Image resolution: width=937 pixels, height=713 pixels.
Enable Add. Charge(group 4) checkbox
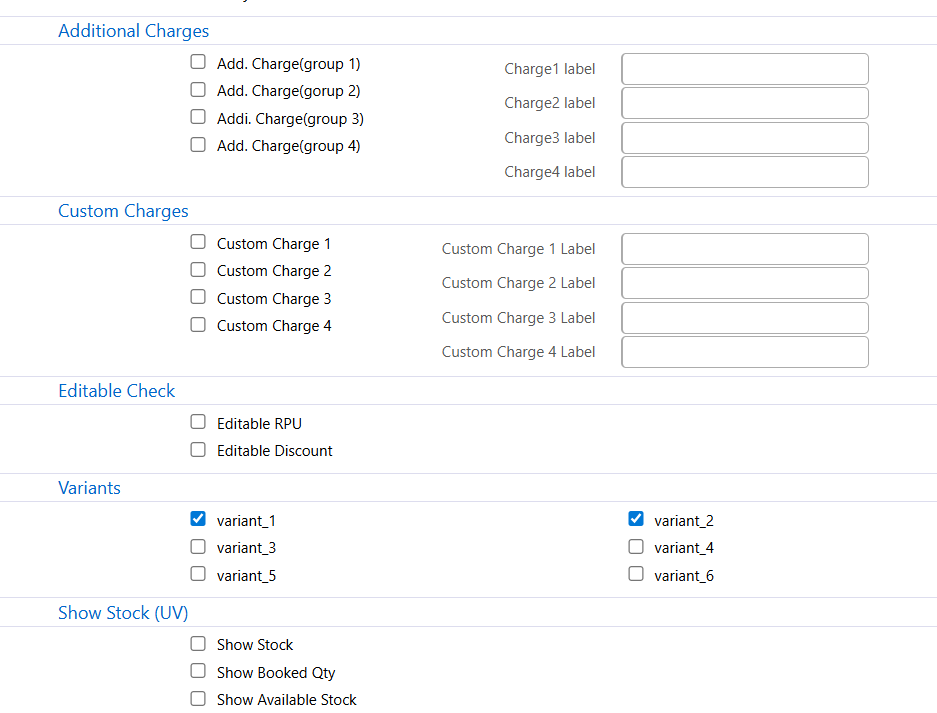(x=198, y=144)
